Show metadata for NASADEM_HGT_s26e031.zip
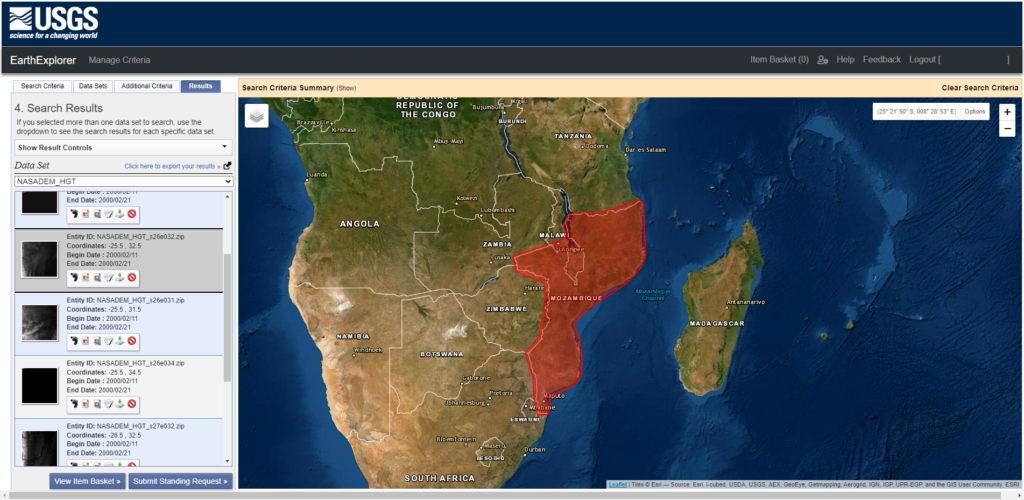 [108, 341]
